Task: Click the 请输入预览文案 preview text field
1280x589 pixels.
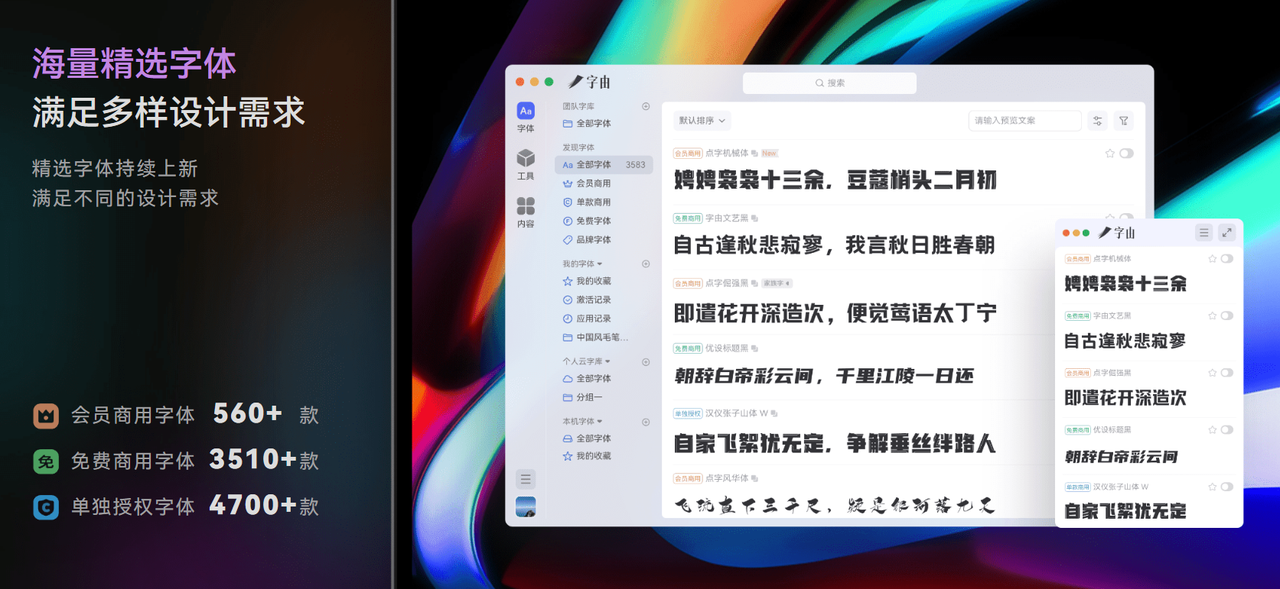Action: [x=1024, y=121]
